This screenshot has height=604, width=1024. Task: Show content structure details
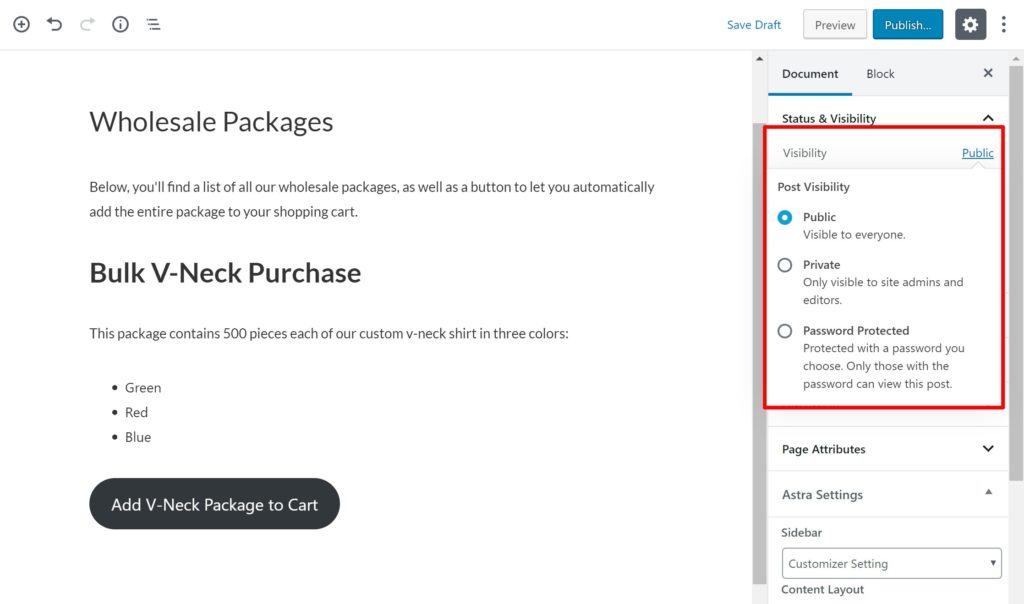pyautogui.click(x=120, y=24)
